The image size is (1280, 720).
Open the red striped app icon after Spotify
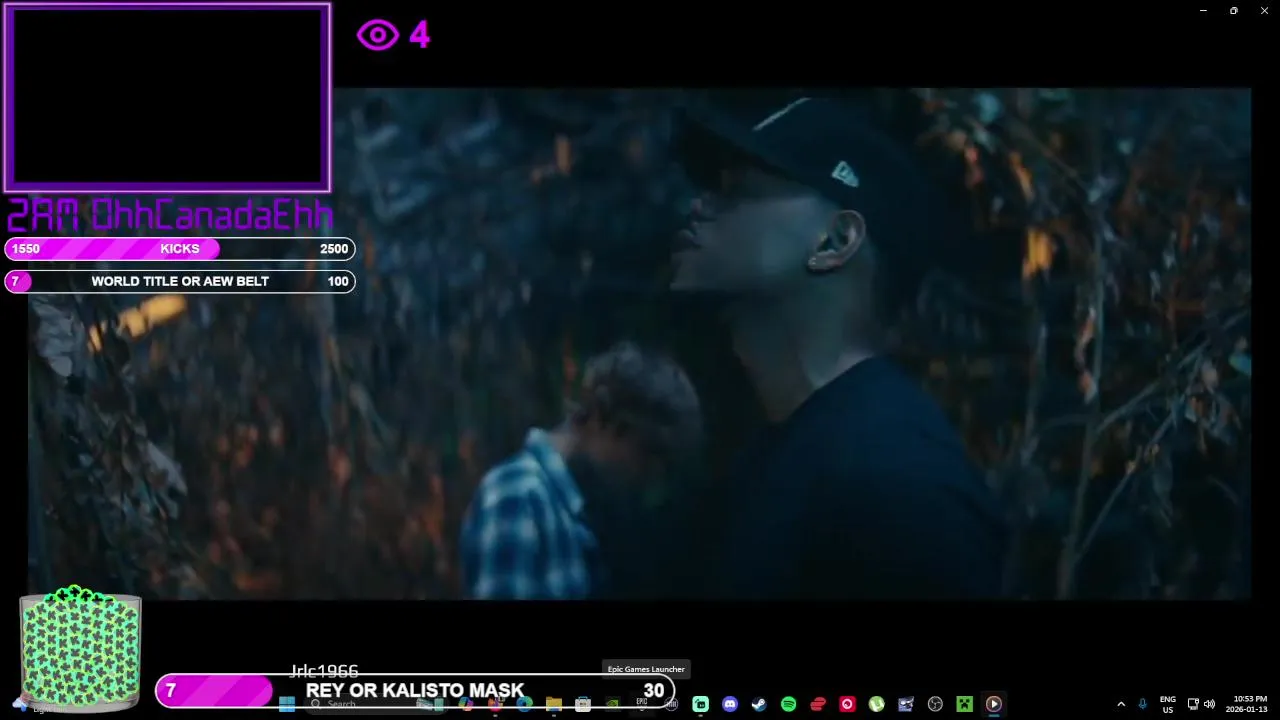(818, 704)
